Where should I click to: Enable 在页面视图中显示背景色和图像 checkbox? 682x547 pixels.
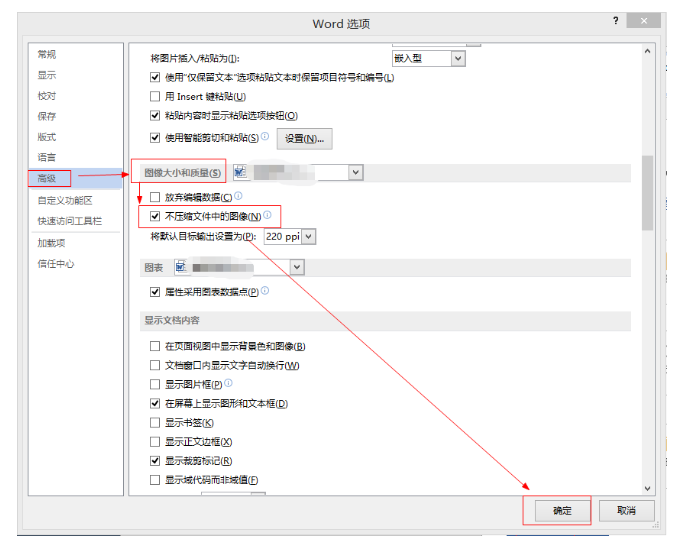click(x=155, y=346)
